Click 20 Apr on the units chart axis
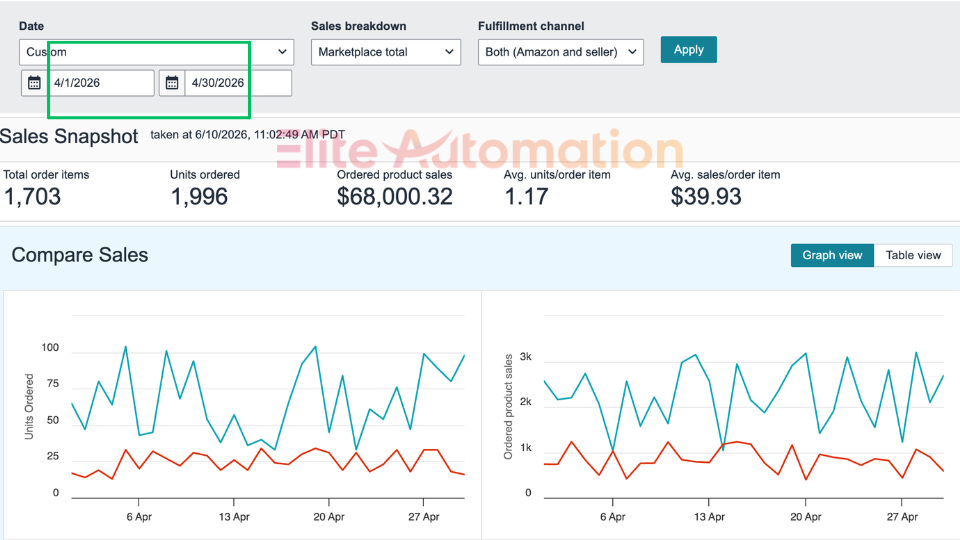This screenshot has width=960, height=540. [329, 517]
